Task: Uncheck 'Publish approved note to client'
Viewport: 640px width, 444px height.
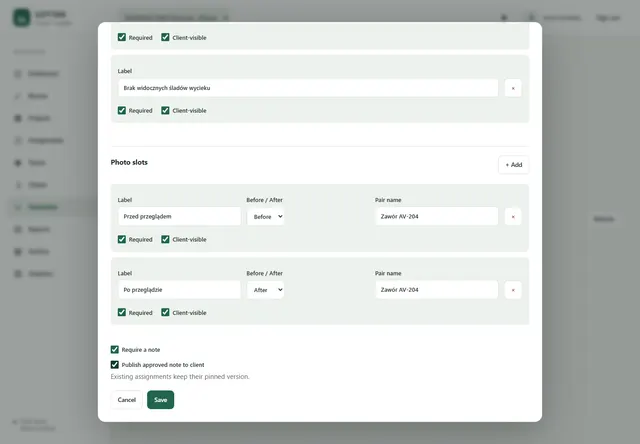Action: point(115,364)
